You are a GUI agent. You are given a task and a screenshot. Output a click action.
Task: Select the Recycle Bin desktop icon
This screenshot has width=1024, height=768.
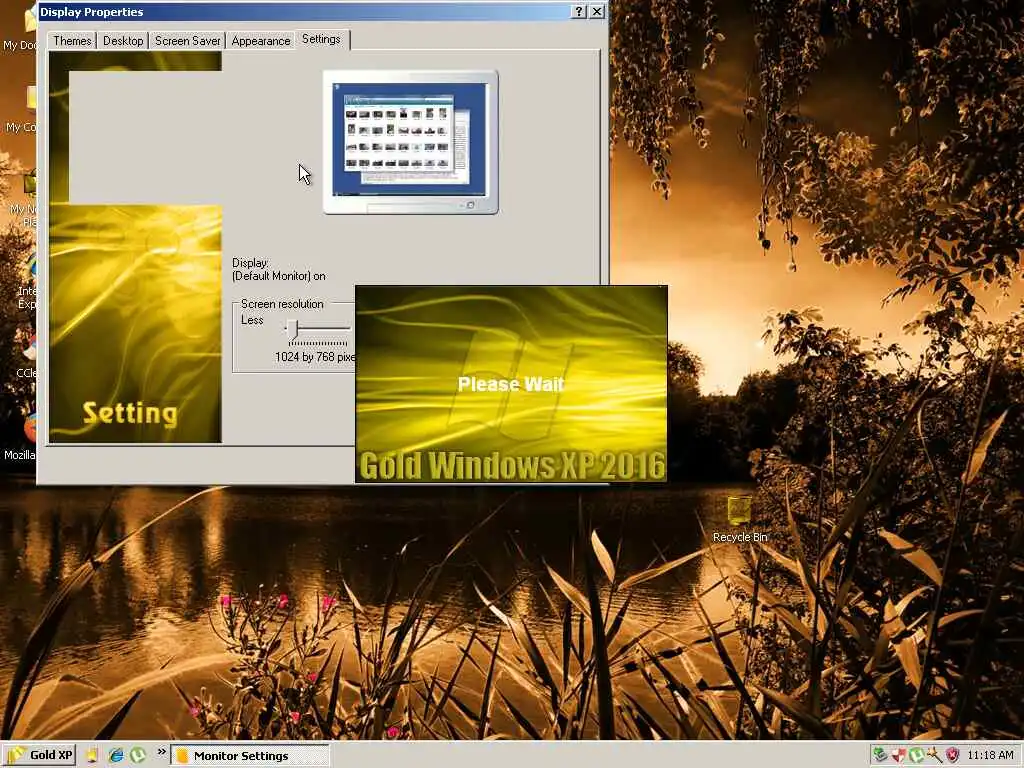[x=739, y=519]
